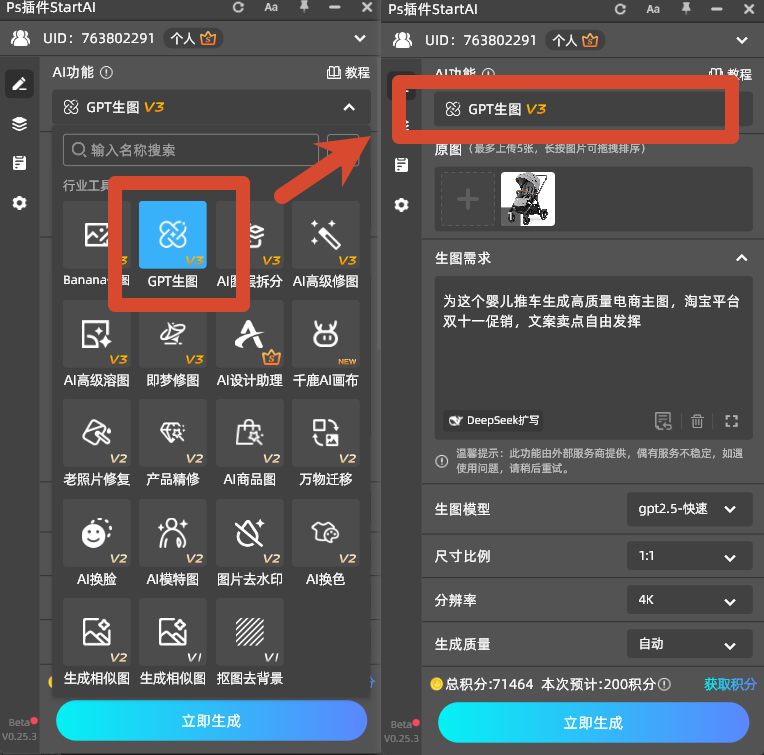Open layers sidebar icon in left panel
The image size is (764, 755).
(x=19, y=124)
